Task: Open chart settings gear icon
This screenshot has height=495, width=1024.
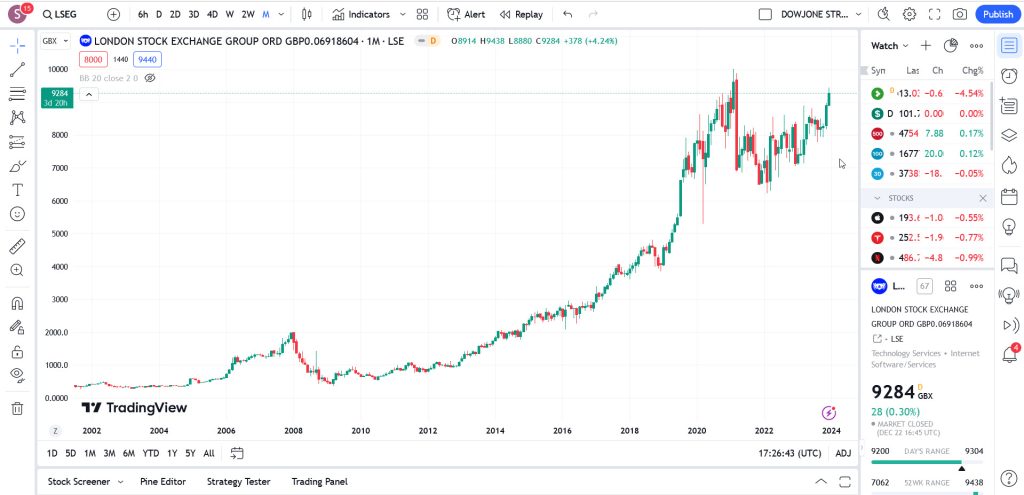Action: (x=909, y=15)
